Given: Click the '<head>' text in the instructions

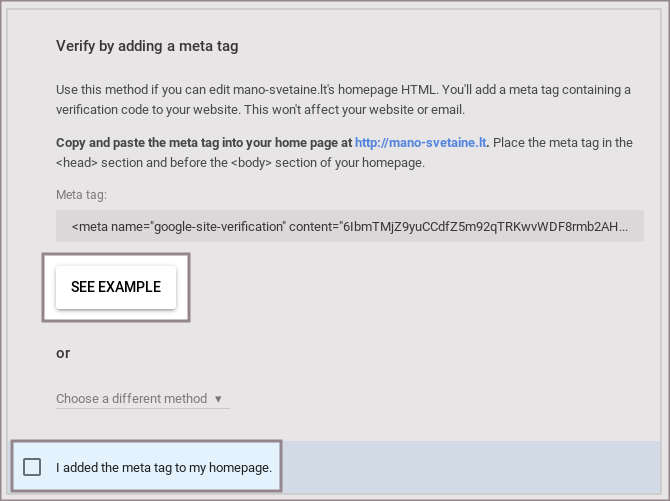Looking at the screenshot, I should pos(75,162).
